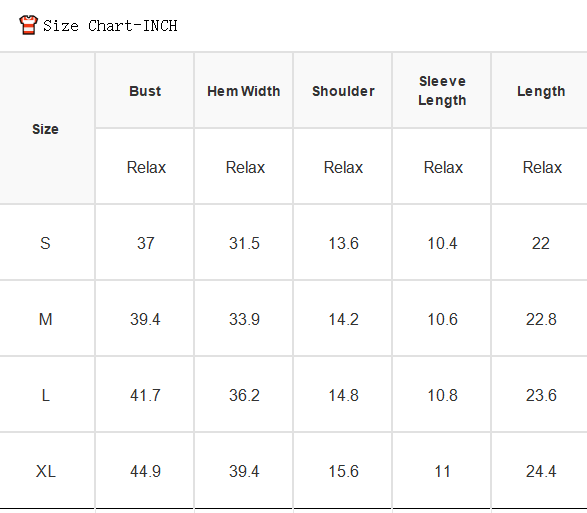Click the XL size row label
The height and width of the screenshot is (513, 587).
coord(46,471)
